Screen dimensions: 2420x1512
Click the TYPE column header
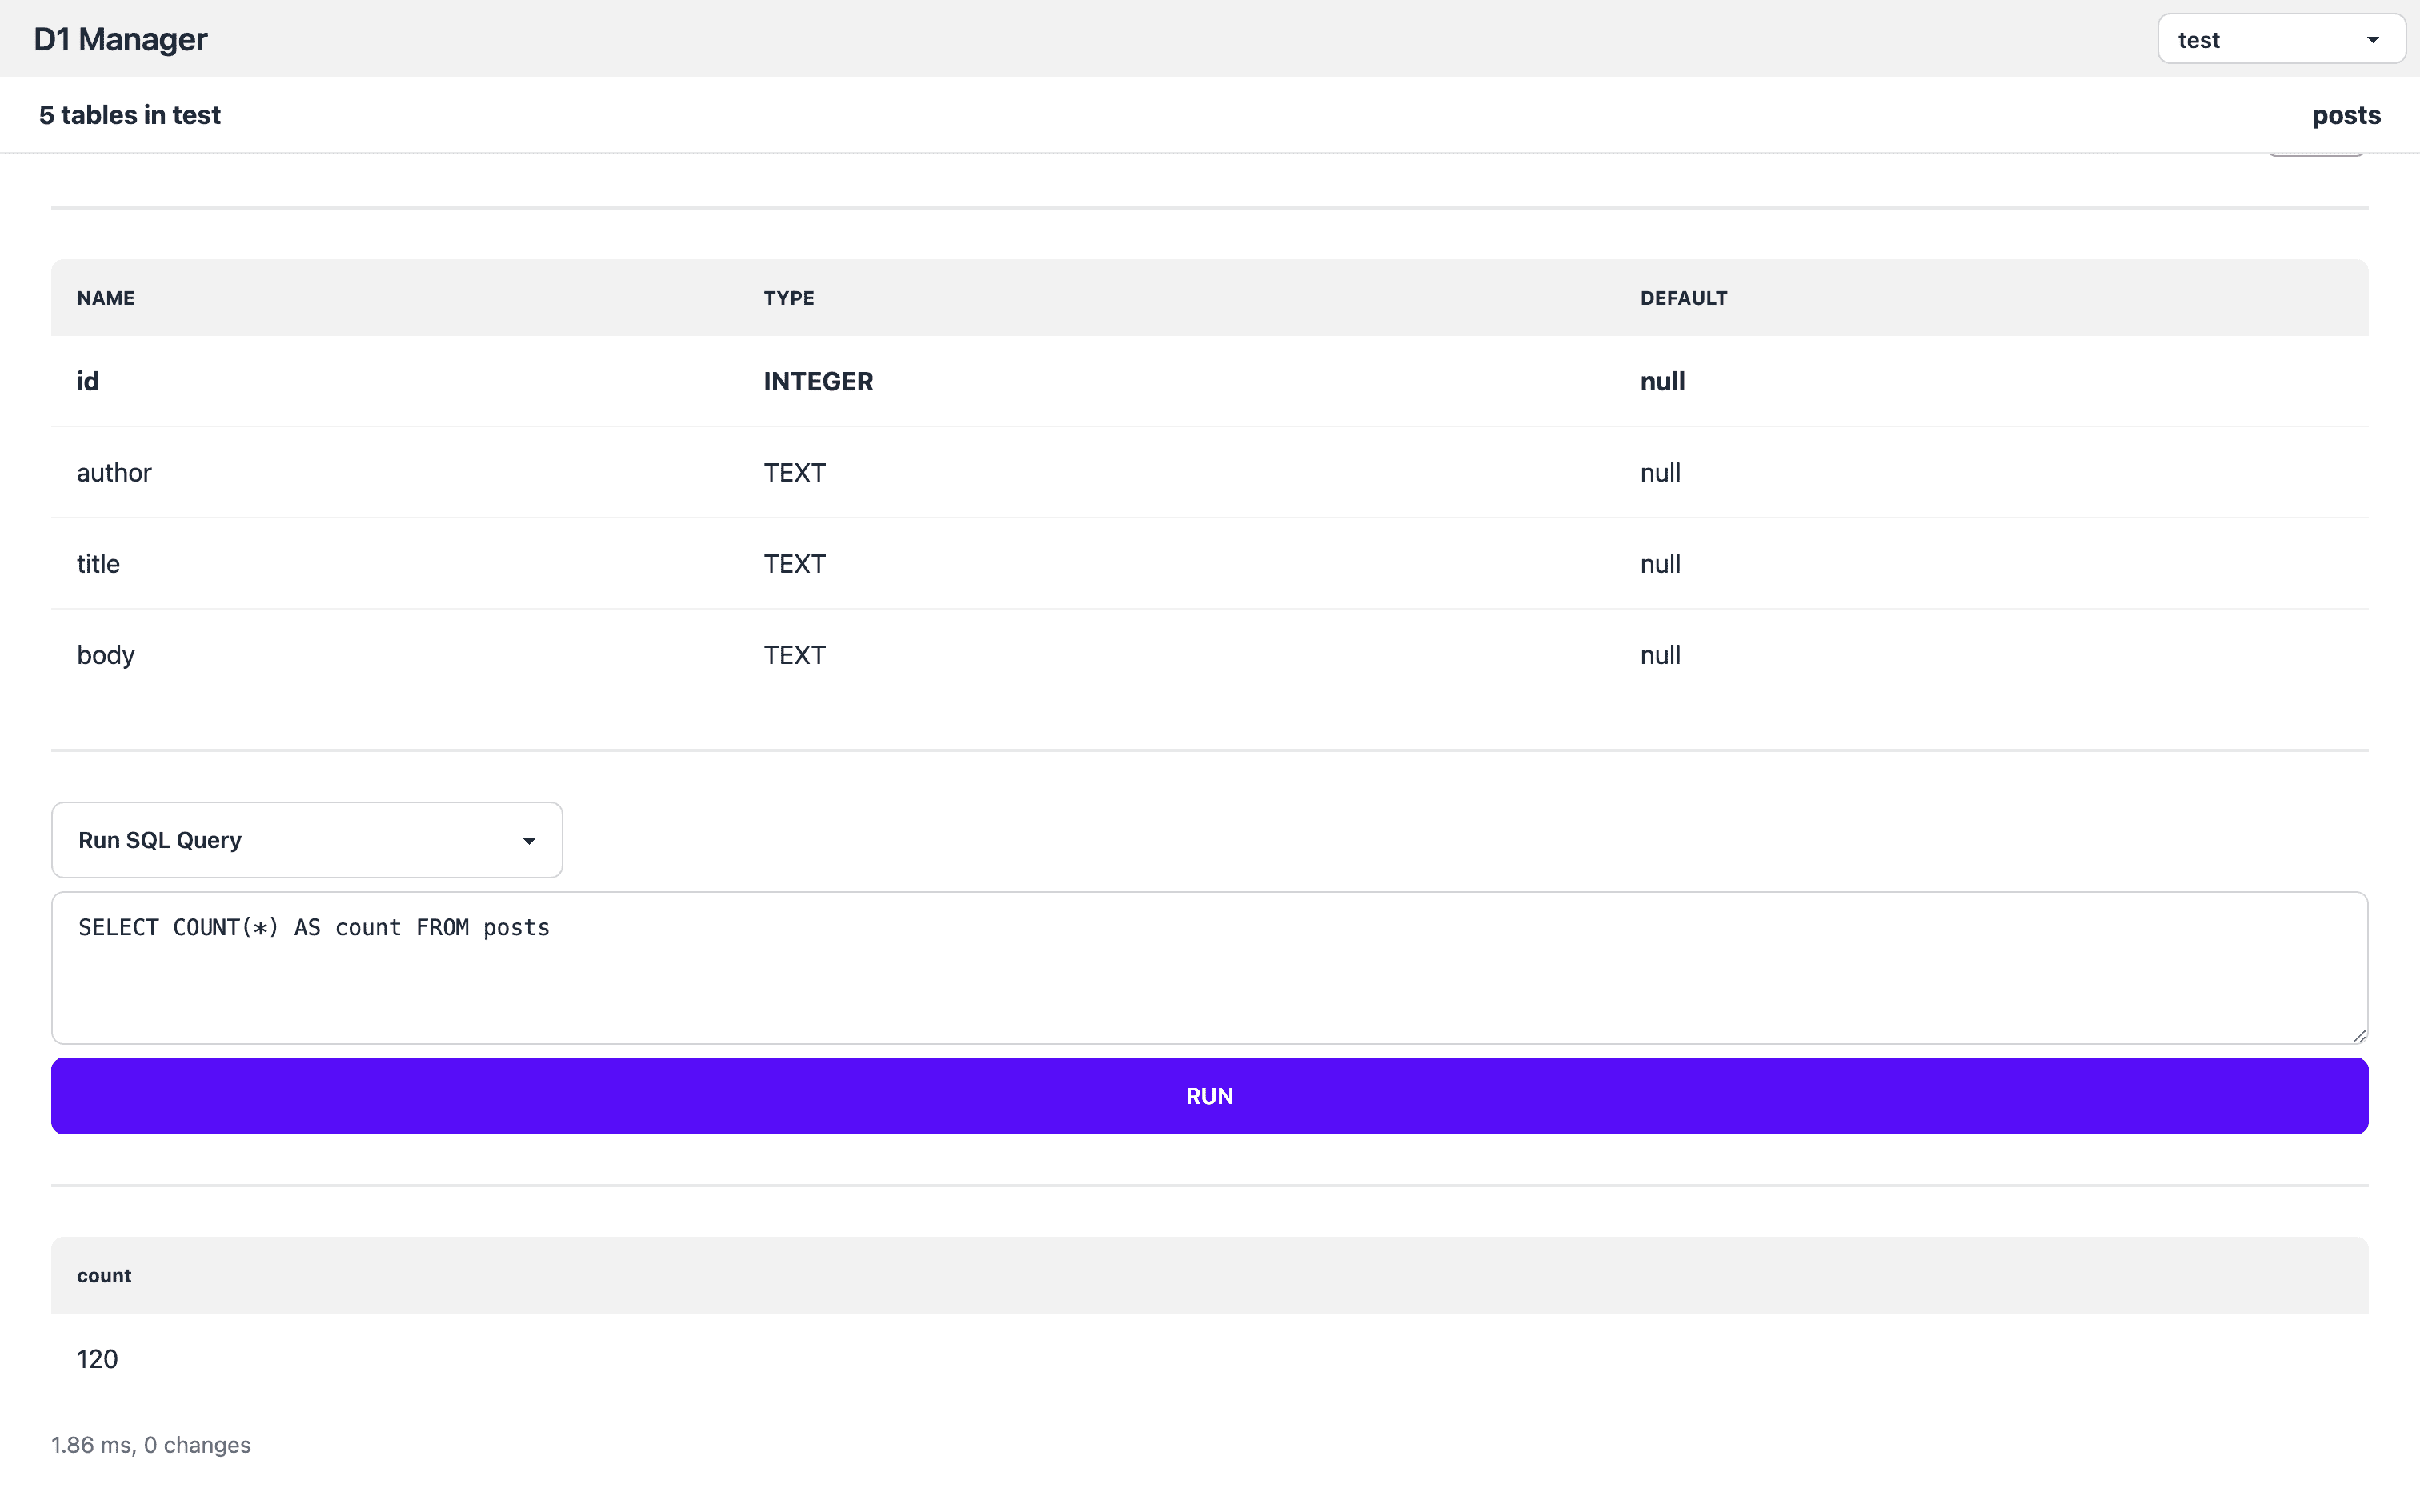pyautogui.click(x=789, y=298)
